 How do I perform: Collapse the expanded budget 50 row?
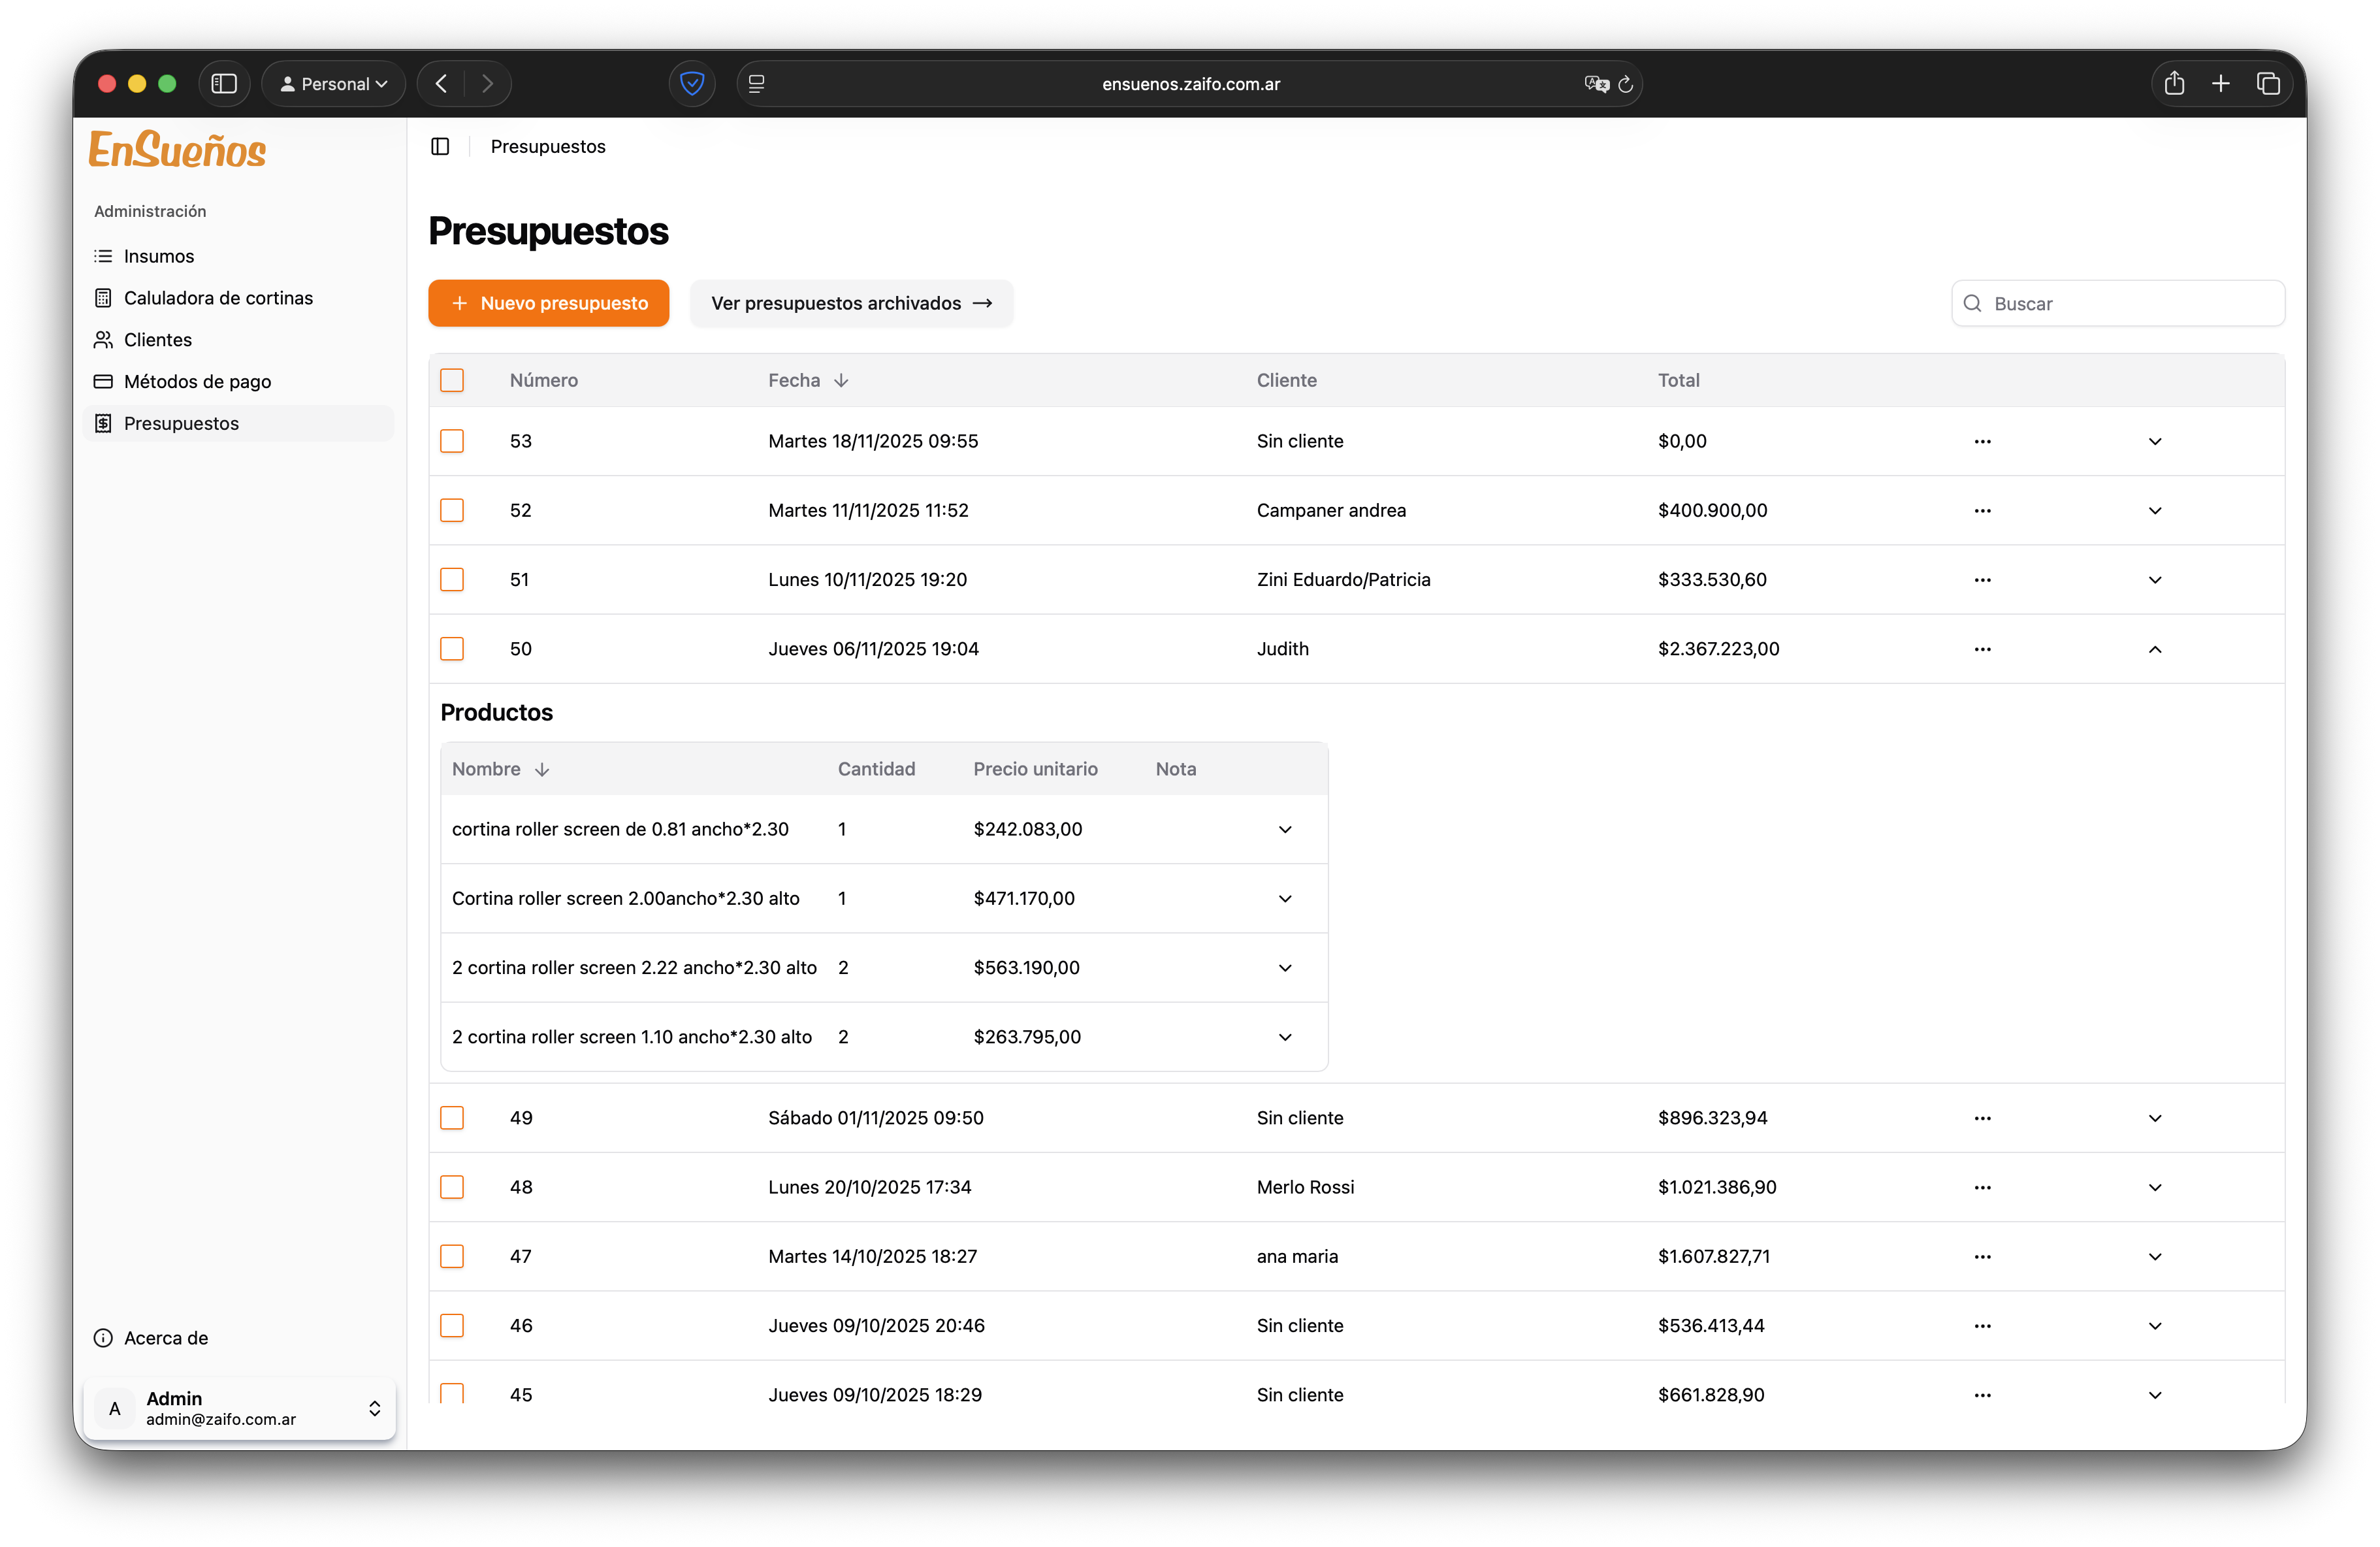2154,649
